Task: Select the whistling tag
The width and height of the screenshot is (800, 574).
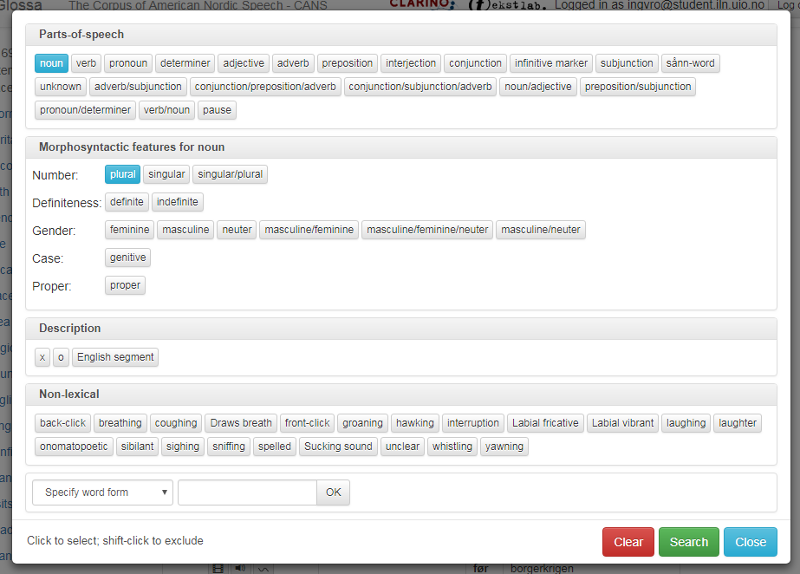Action: 453,446
